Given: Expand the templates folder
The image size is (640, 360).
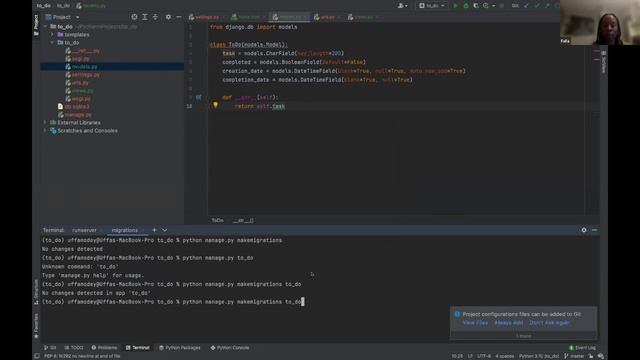Looking at the screenshot, I should coord(52,35).
